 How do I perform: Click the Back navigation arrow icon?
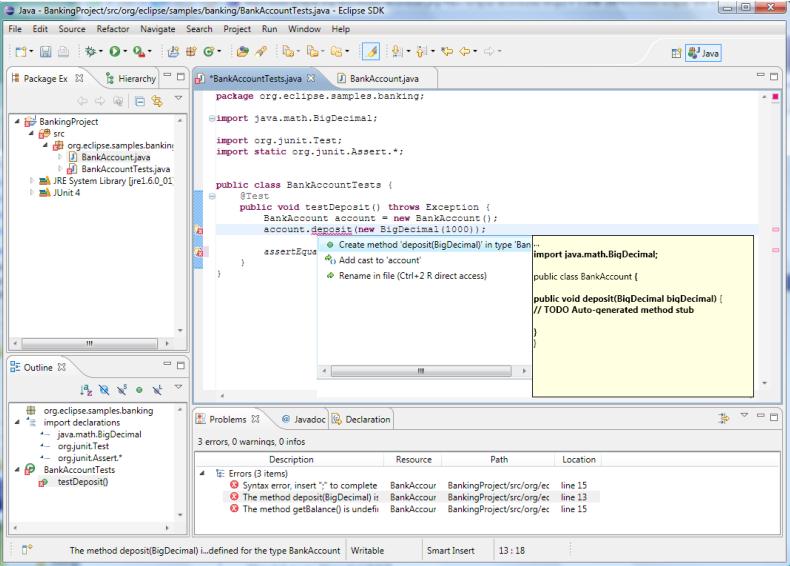click(465, 51)
